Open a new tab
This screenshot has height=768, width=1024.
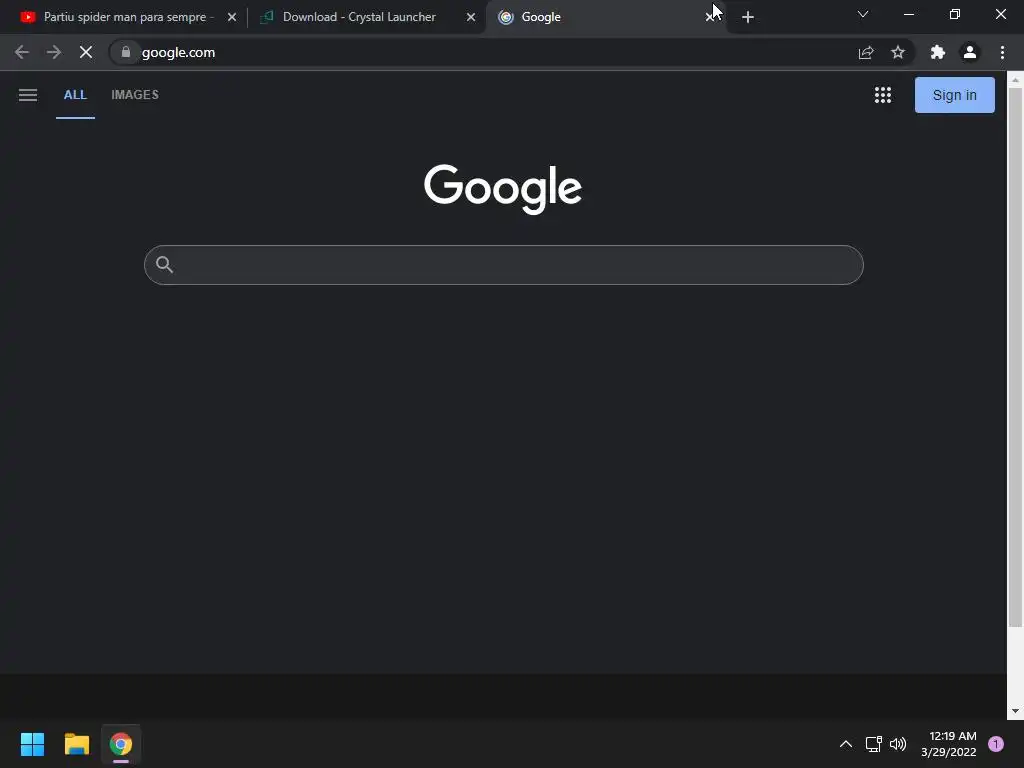tap(748, 17)
